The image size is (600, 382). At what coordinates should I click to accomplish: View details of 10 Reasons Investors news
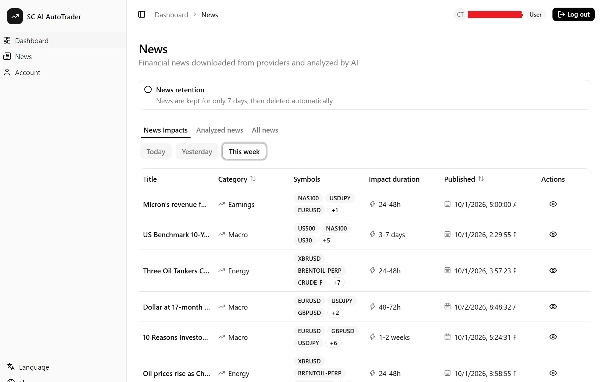pyautogui.click(x=553, y=337)
